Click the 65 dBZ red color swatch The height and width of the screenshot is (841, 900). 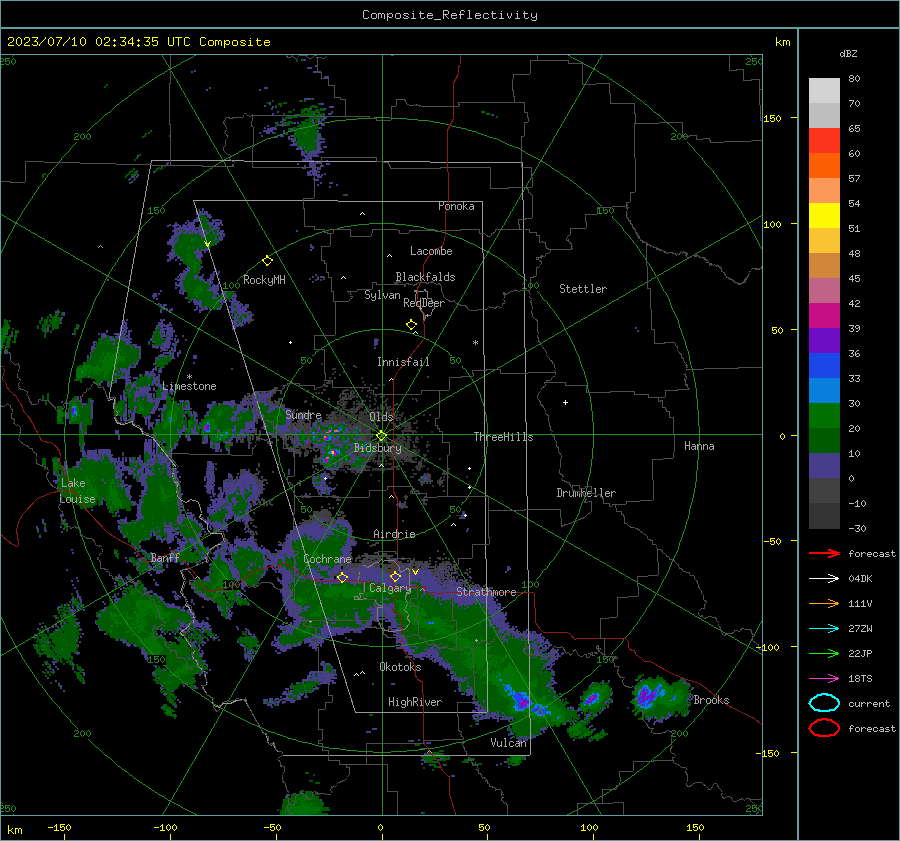pos(824,140)
